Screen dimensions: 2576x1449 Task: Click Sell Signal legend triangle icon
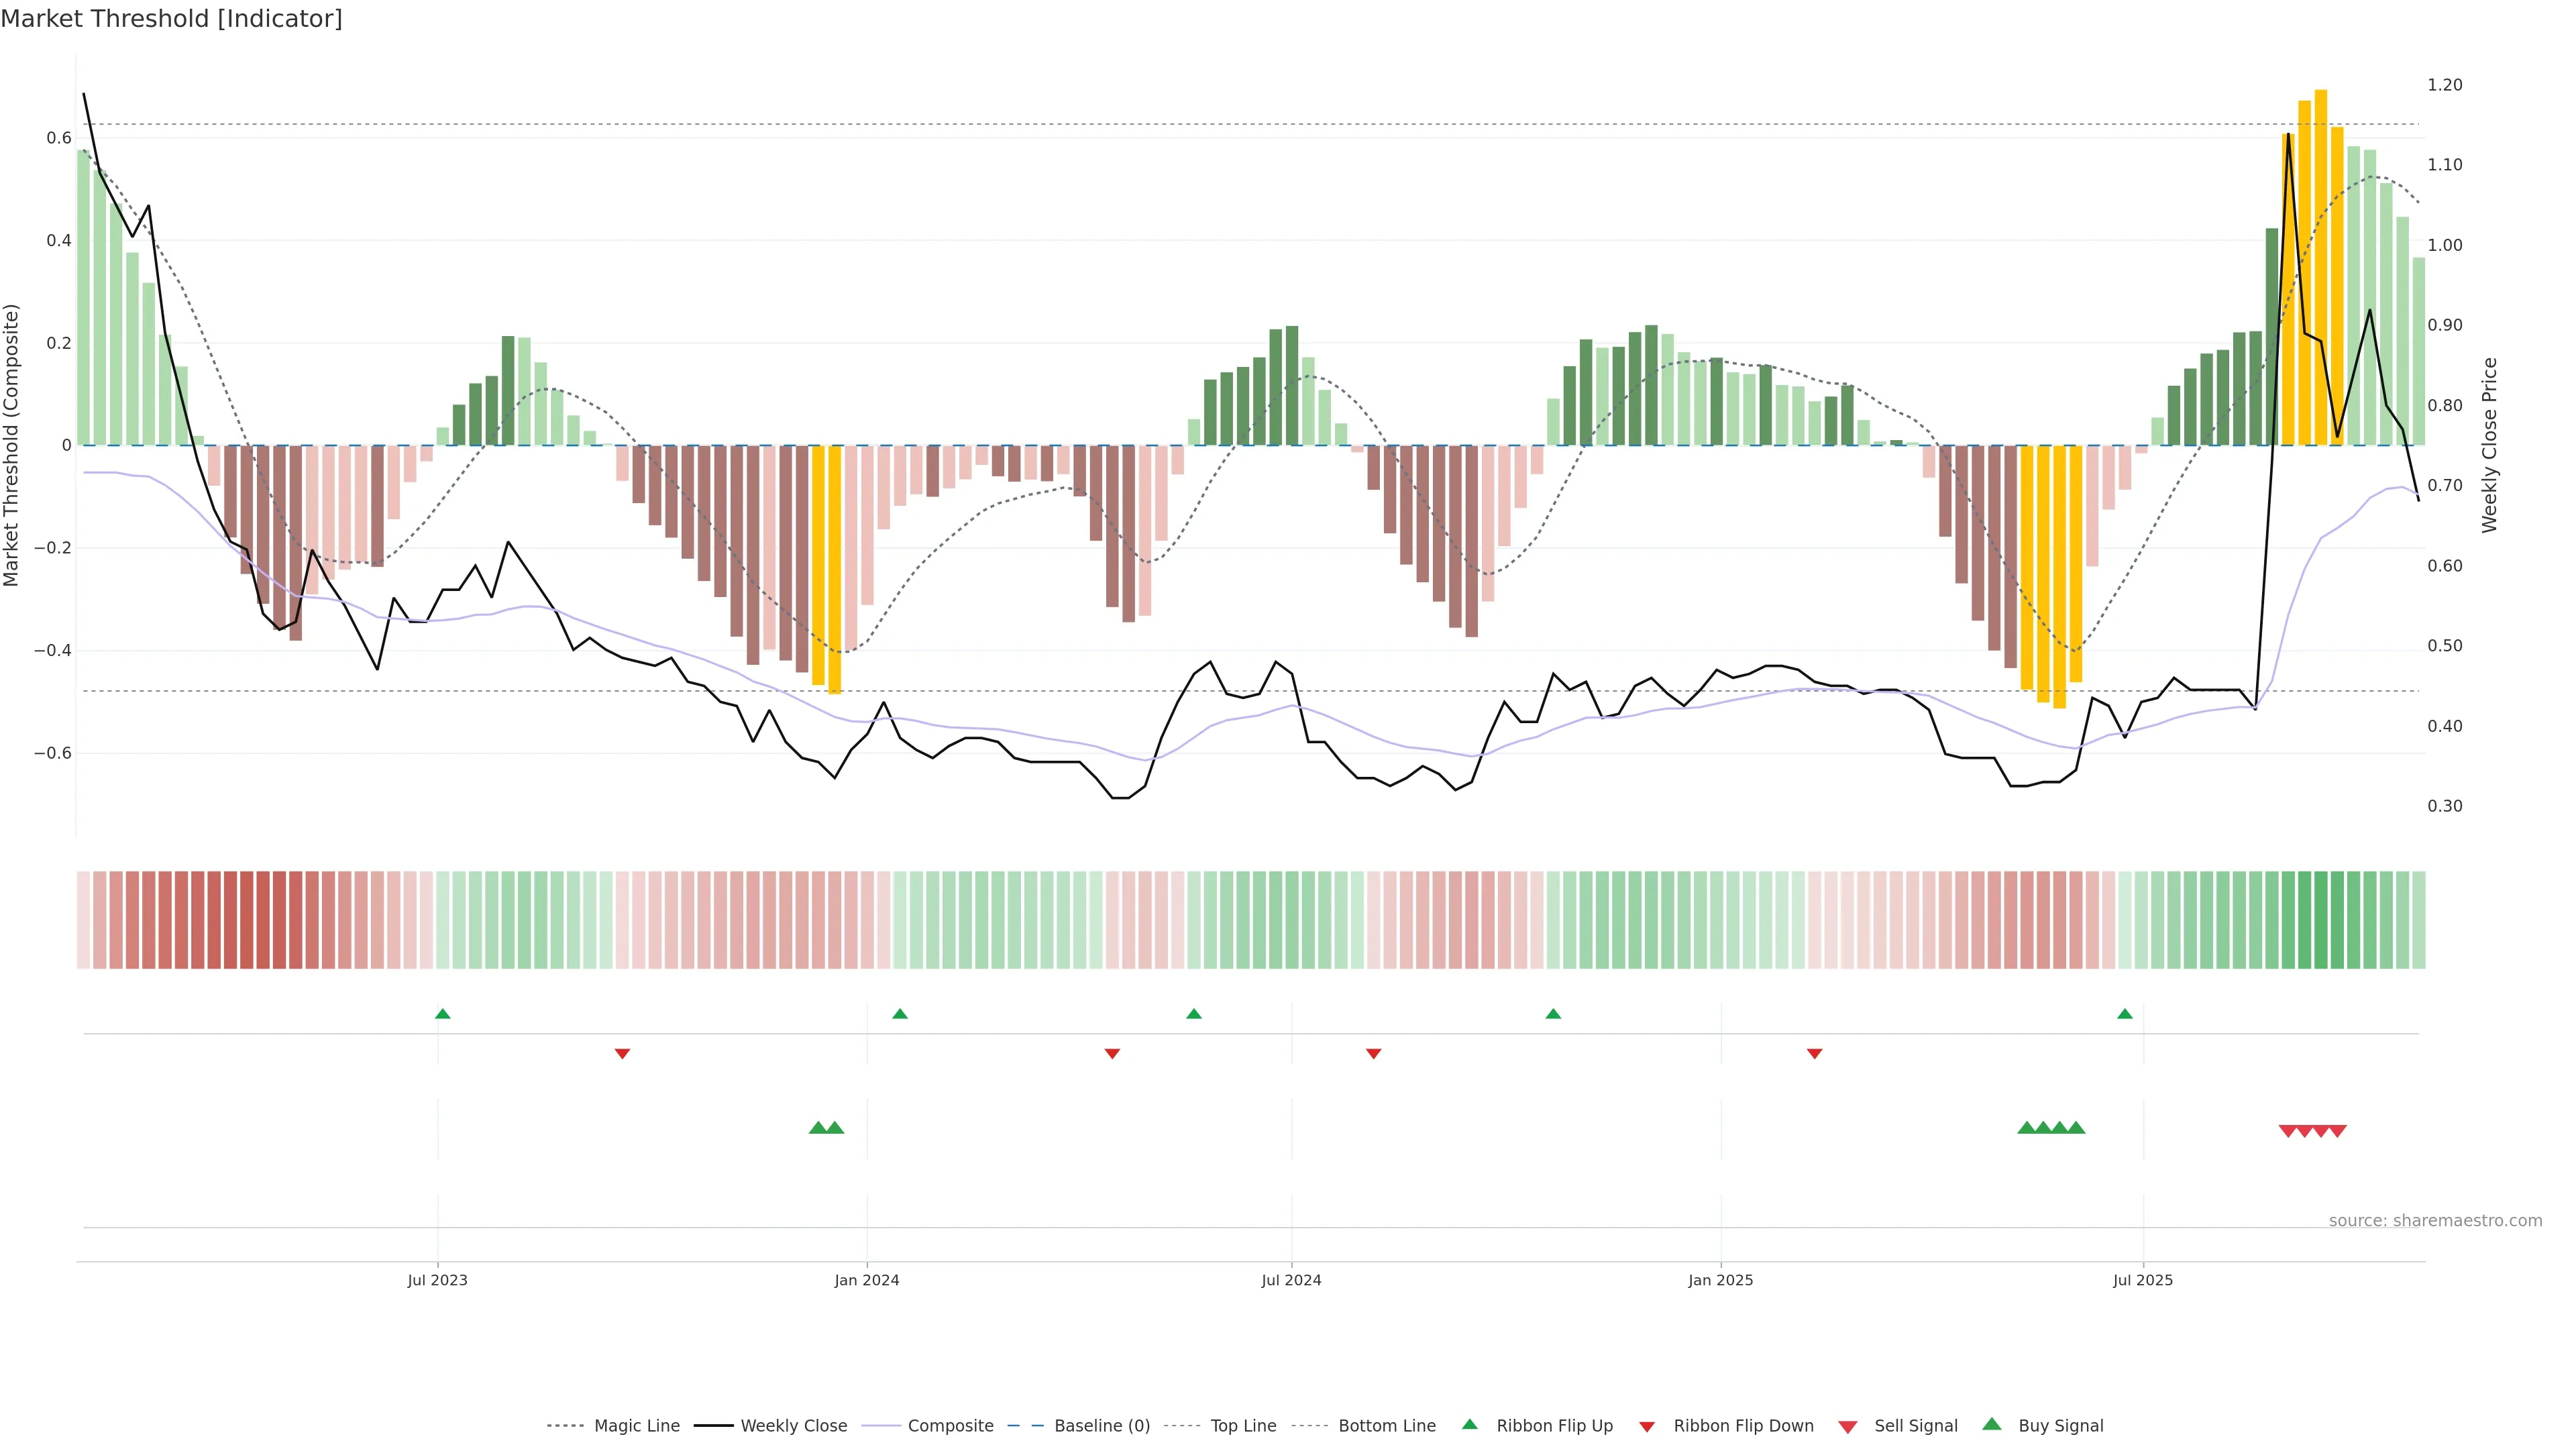(1847, 1426)
